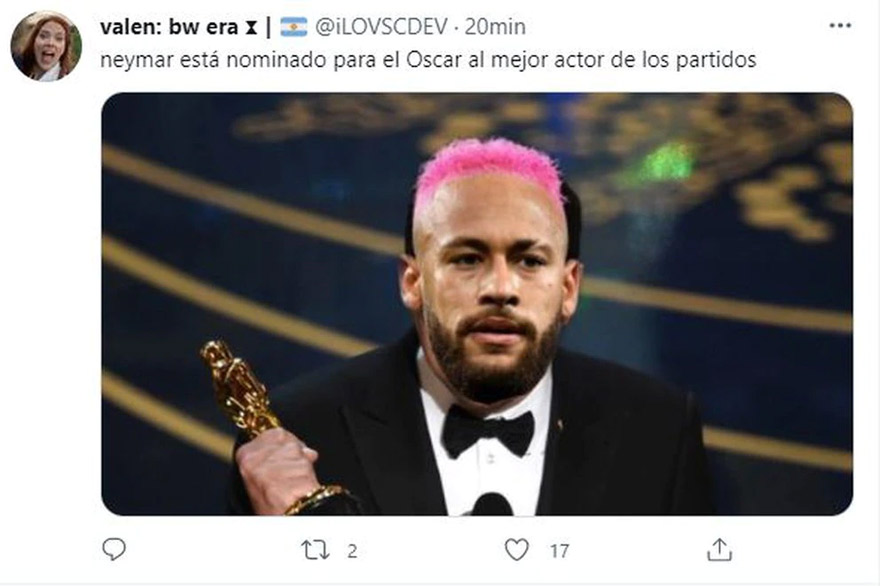Click the black bow tie in the photo

point(487,431)
